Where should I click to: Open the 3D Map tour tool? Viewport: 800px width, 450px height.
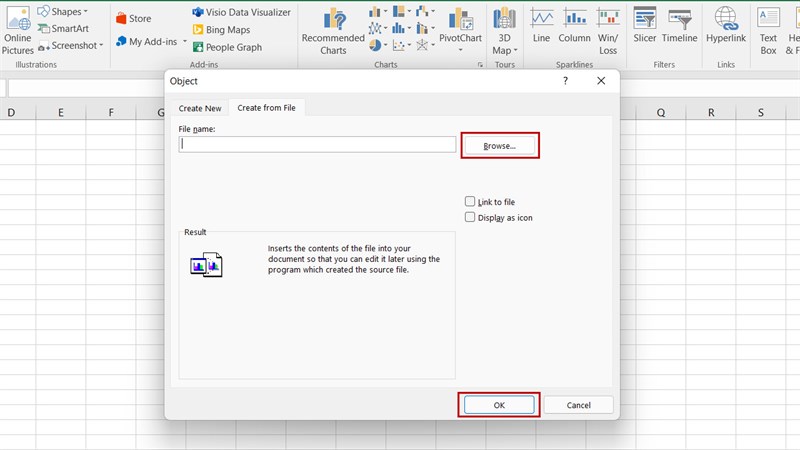[x=504, y=31]
